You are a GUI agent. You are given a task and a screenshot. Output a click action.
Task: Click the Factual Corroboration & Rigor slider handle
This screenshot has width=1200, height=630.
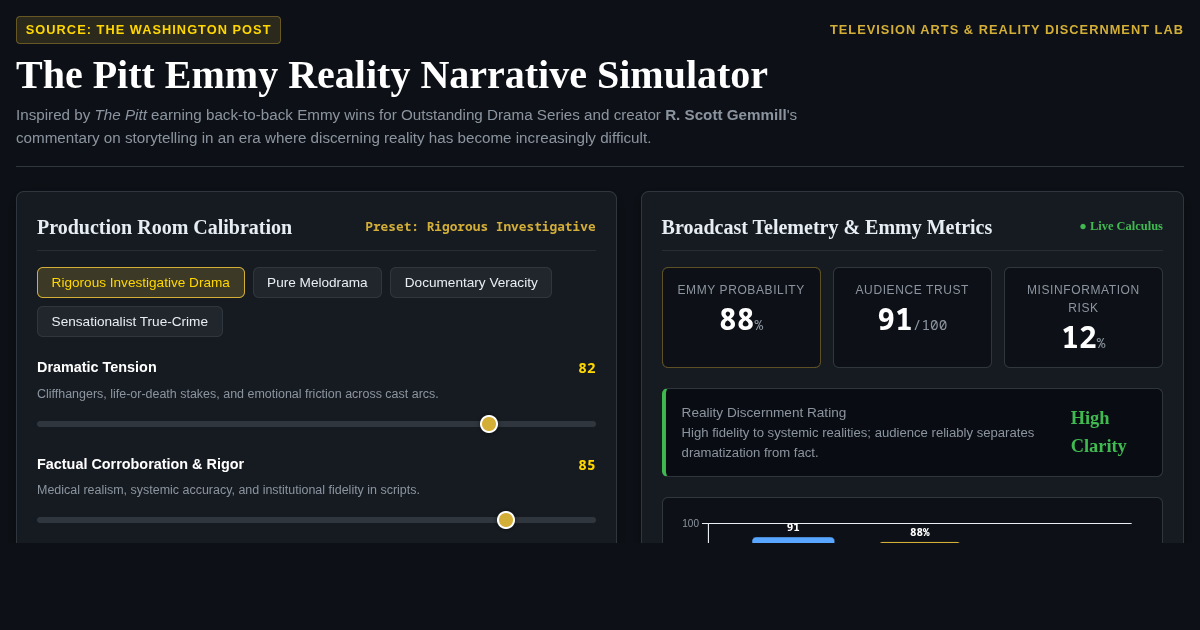coord(506,520)
